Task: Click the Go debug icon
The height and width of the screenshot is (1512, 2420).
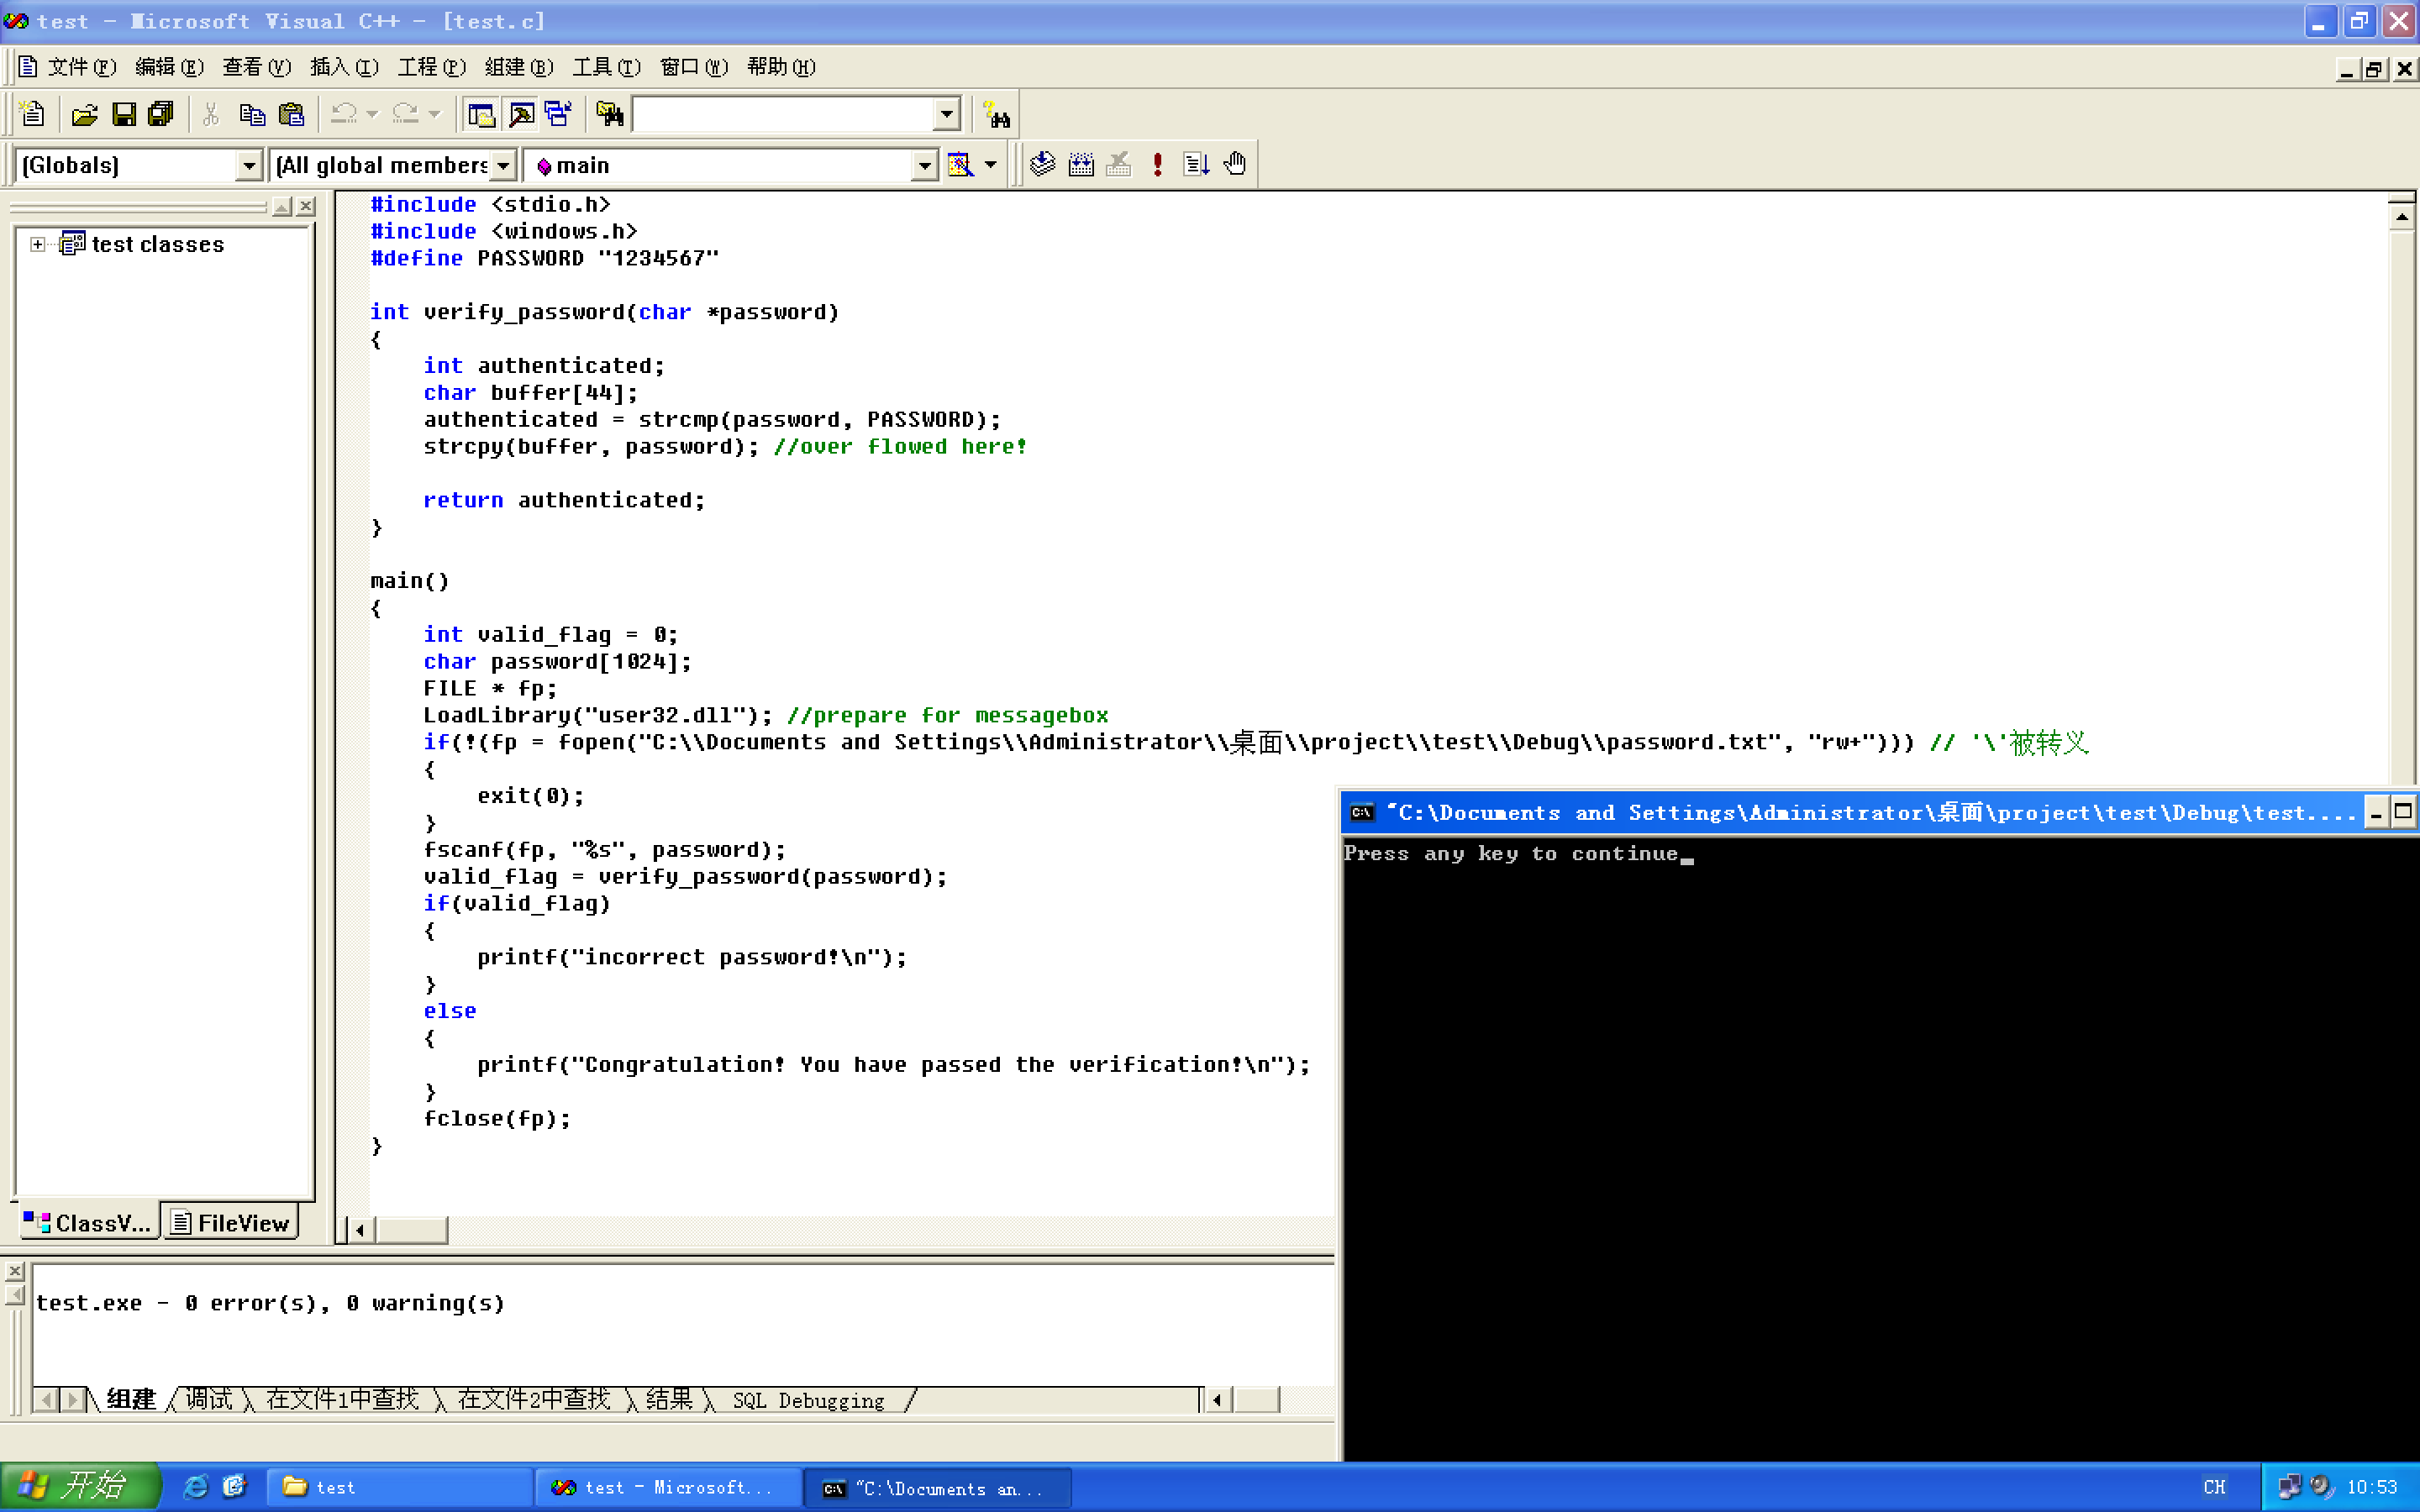Action: [1196, 165]
